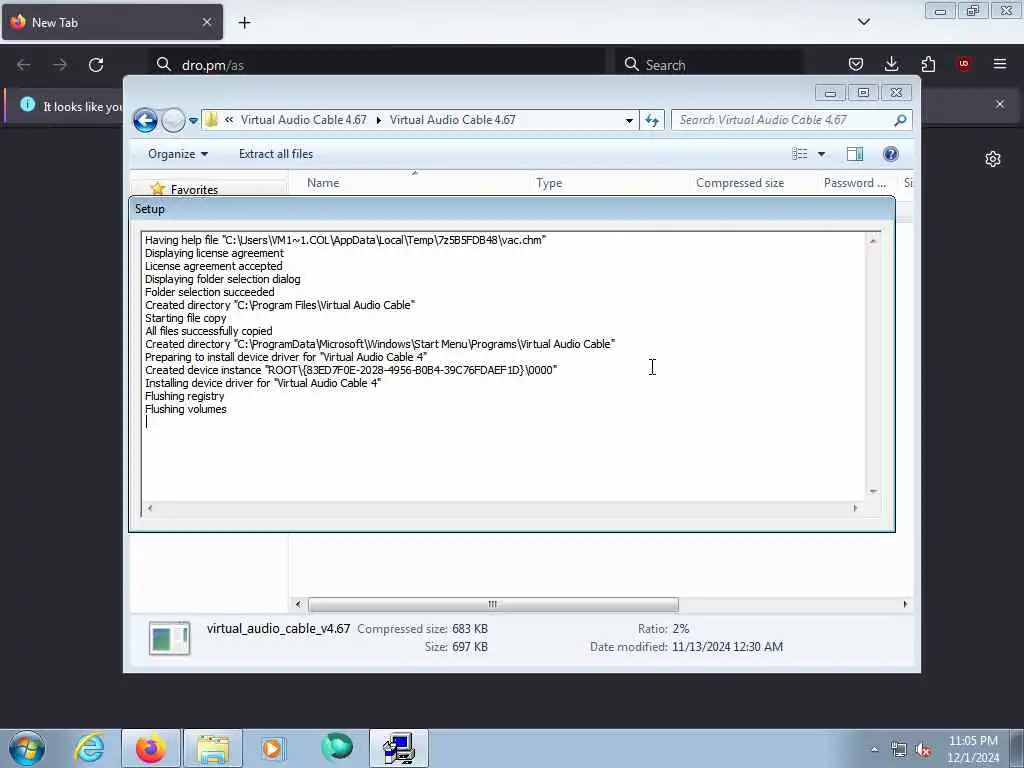Click the Setup log scroll up arrow
Image resolution: width=1024 pixels, height=768 pixels.
coord(873,241)
